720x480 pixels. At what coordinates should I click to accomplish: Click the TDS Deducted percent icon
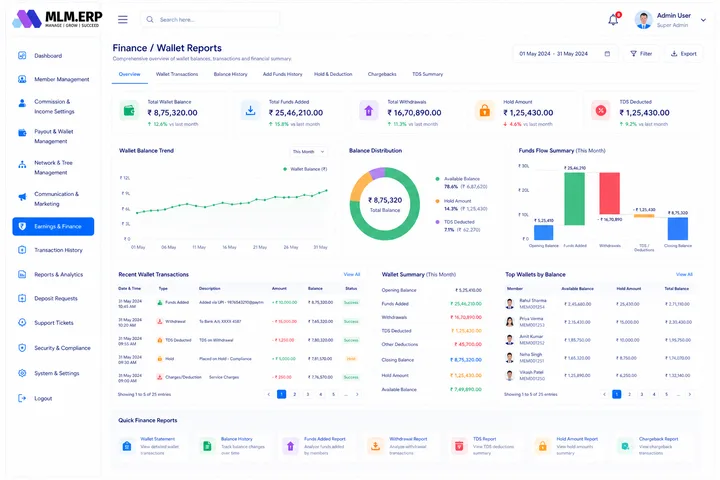[x=601, y=111]
